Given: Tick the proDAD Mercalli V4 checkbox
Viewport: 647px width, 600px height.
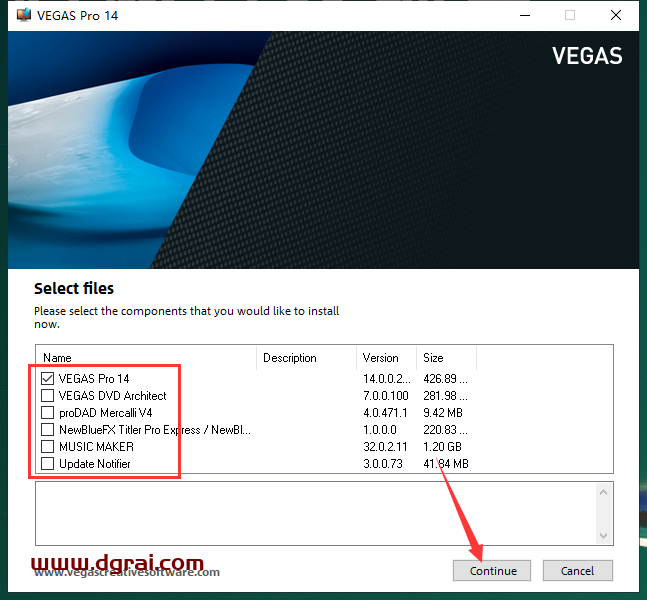Looking at the screenshot, I should (47, 413).
